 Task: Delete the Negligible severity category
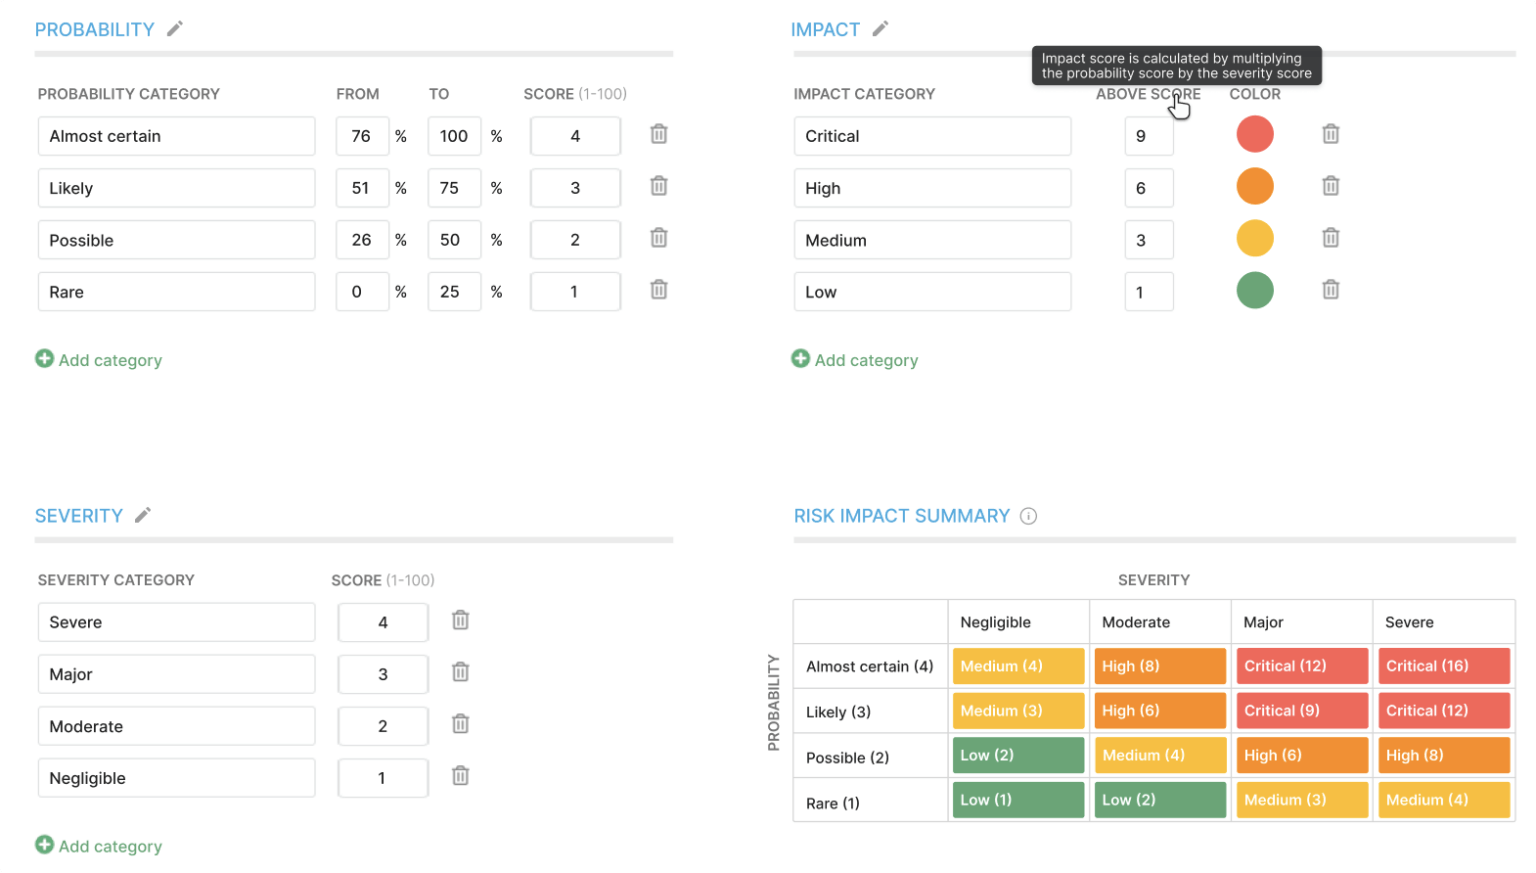(x=460, y=777)
